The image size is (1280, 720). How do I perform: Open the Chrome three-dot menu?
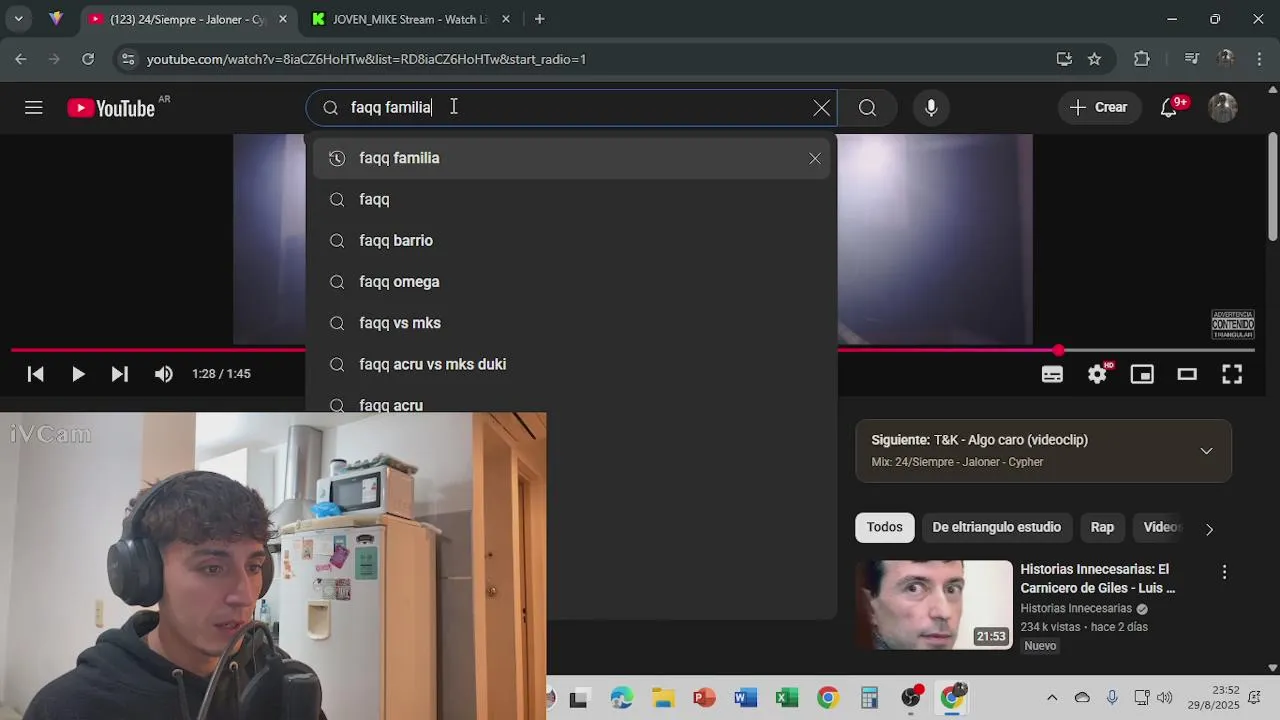(x=1257, y=59)
